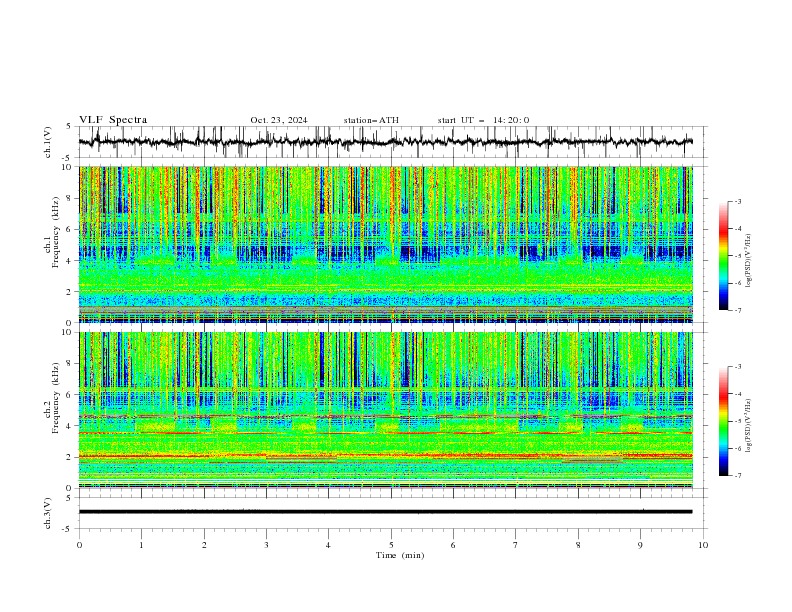This screenshot has height=612, width=792.
Task: Click the '-5' tick on ch.3(V) axis
Action: pos(68,529)
